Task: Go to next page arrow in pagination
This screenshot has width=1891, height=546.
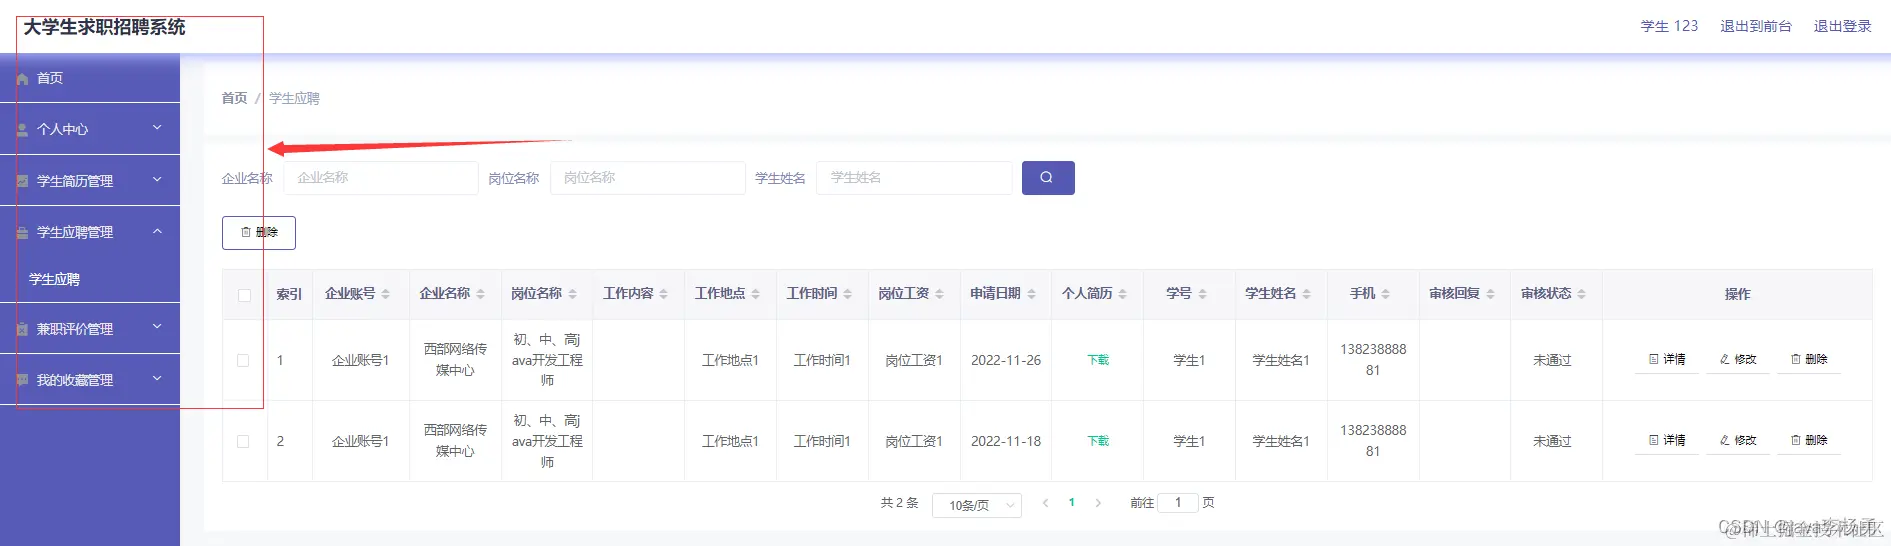Action: pyautogui.click(x=1098, y=503)
